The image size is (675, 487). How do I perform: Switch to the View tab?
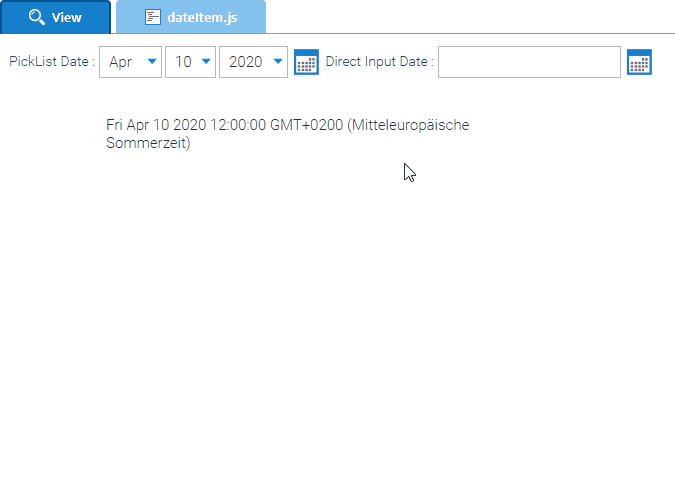pos(56,17)
